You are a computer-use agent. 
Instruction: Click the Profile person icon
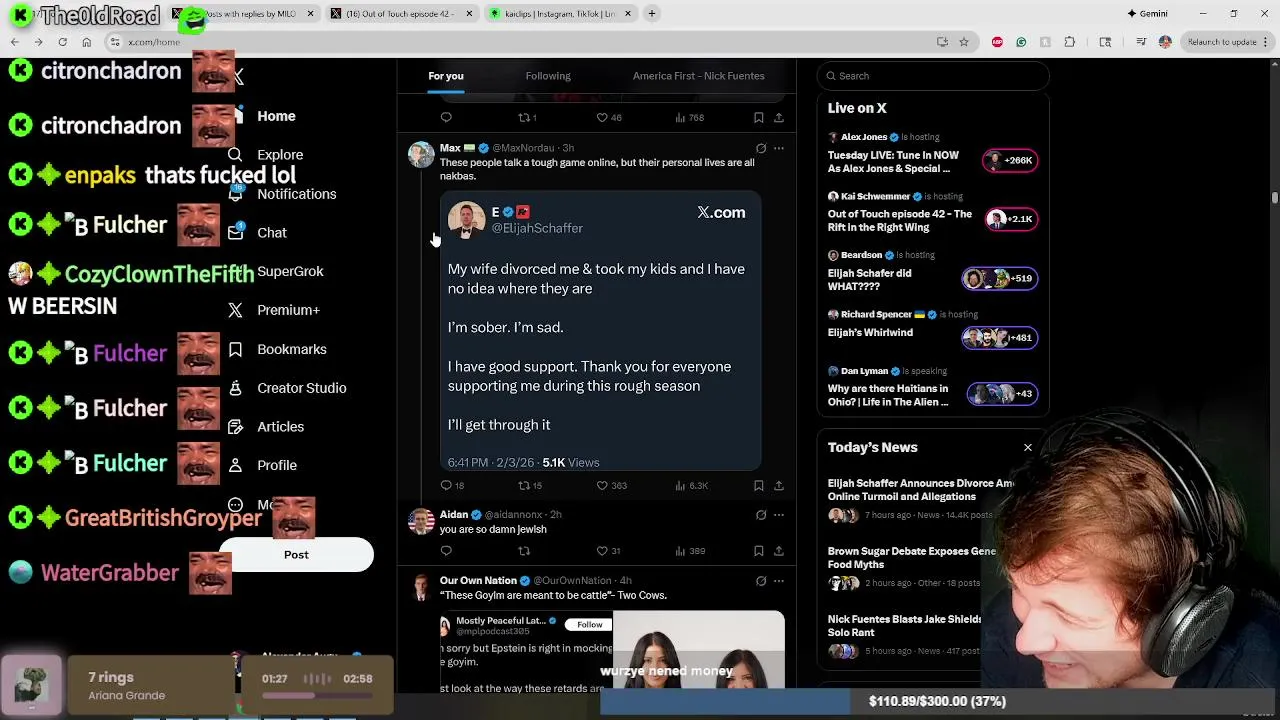click(x=235, y=465)
